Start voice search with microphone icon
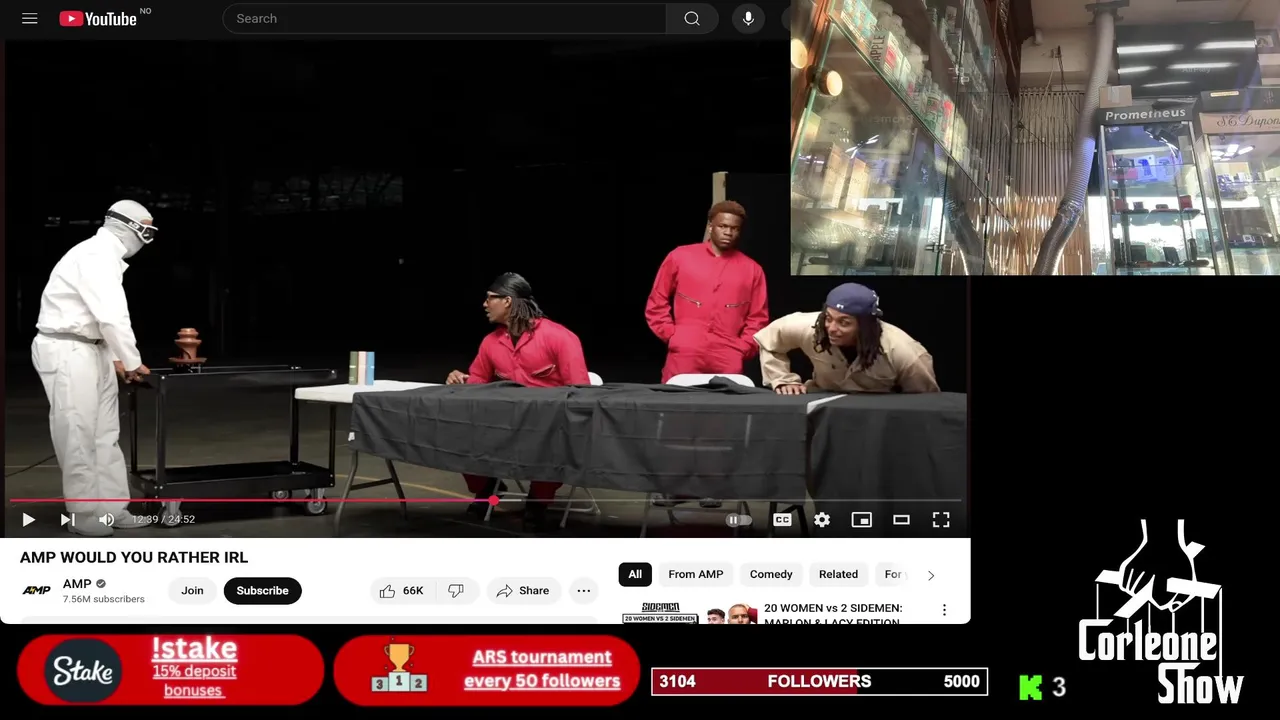Image resolution: width=1280 pixels, height=720 pixels. [748, 19]
